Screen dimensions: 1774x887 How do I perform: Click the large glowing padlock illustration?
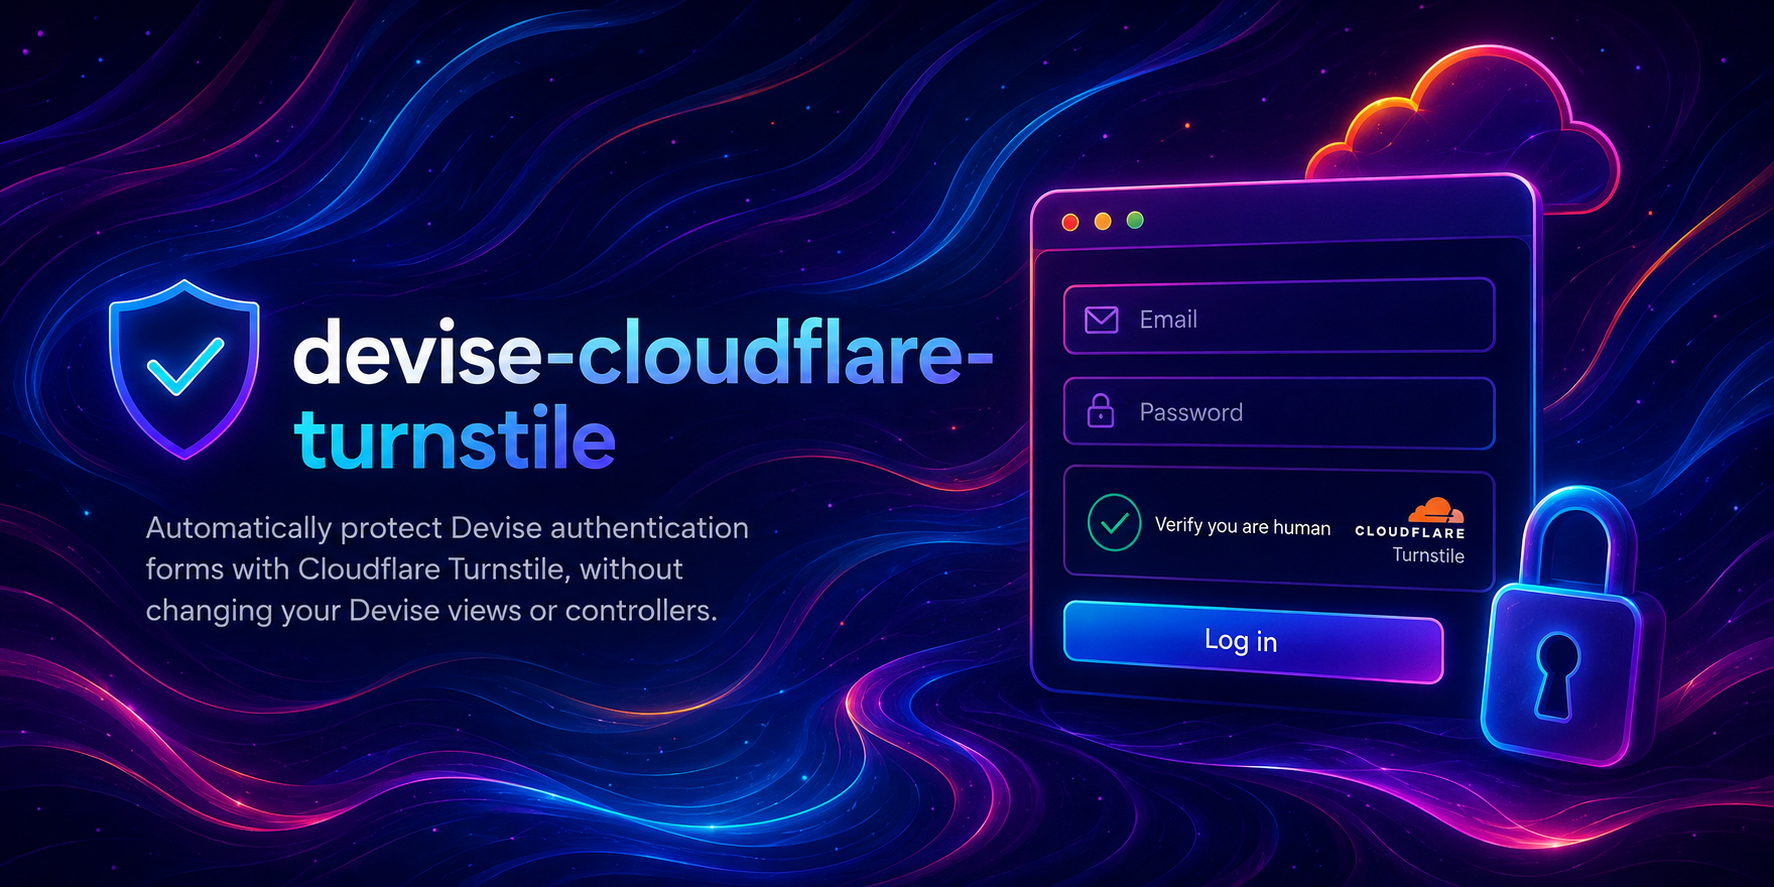pyautogui.click(x=1570, y=627)
